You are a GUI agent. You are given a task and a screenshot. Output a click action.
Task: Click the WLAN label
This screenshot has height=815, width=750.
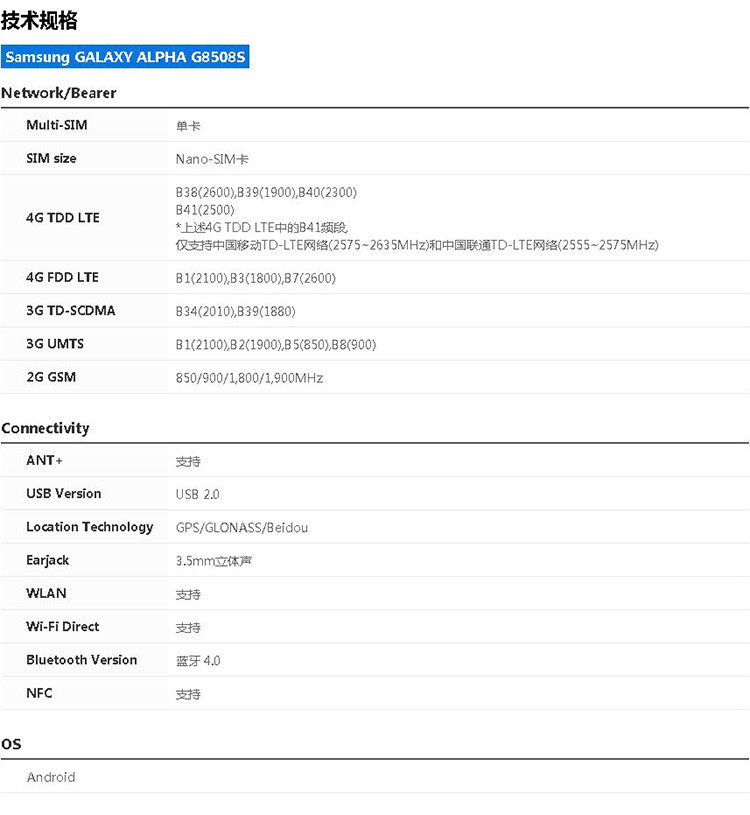pyautogui.click(x=46, y=593)
